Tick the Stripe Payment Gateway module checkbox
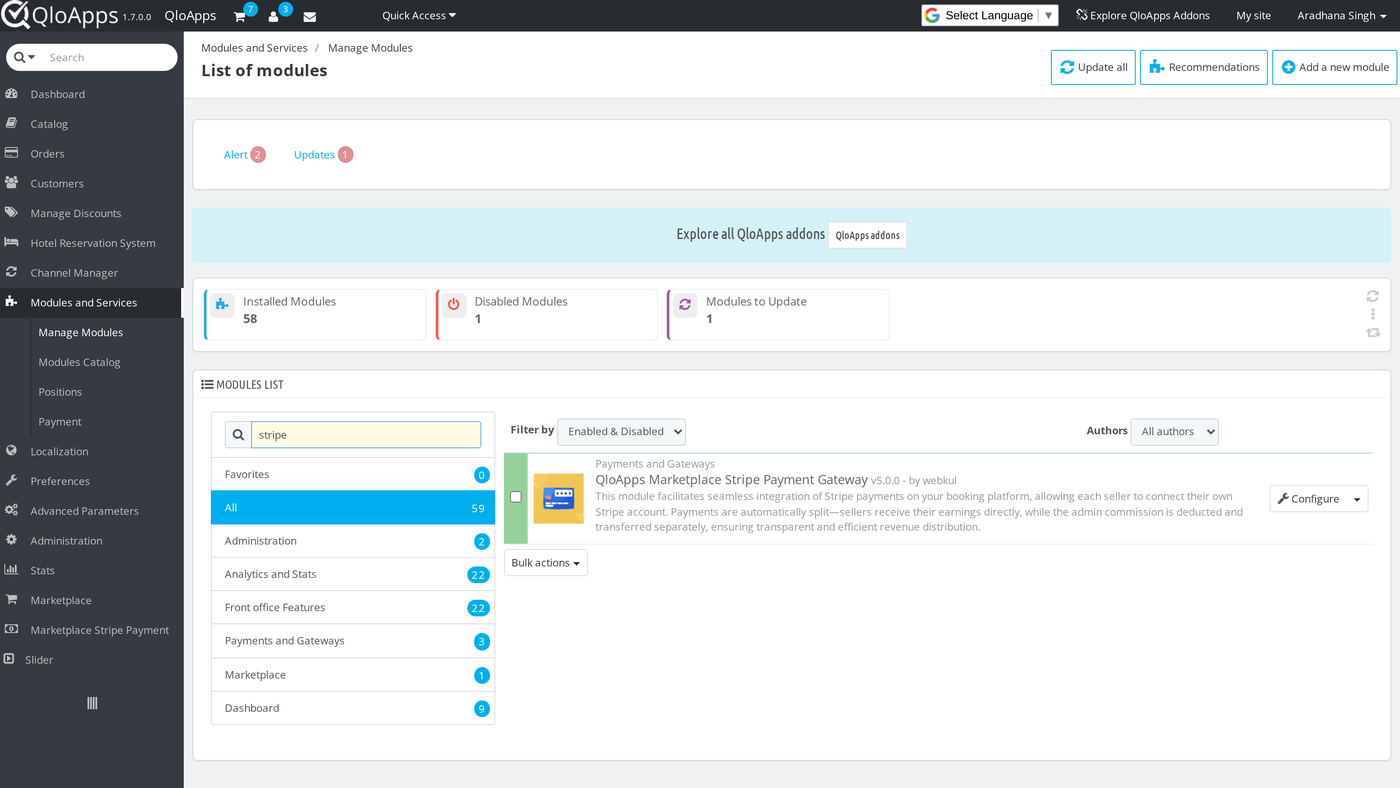Screen dimensions: 1400x788 pyautogui.click(x=516, y=497)
